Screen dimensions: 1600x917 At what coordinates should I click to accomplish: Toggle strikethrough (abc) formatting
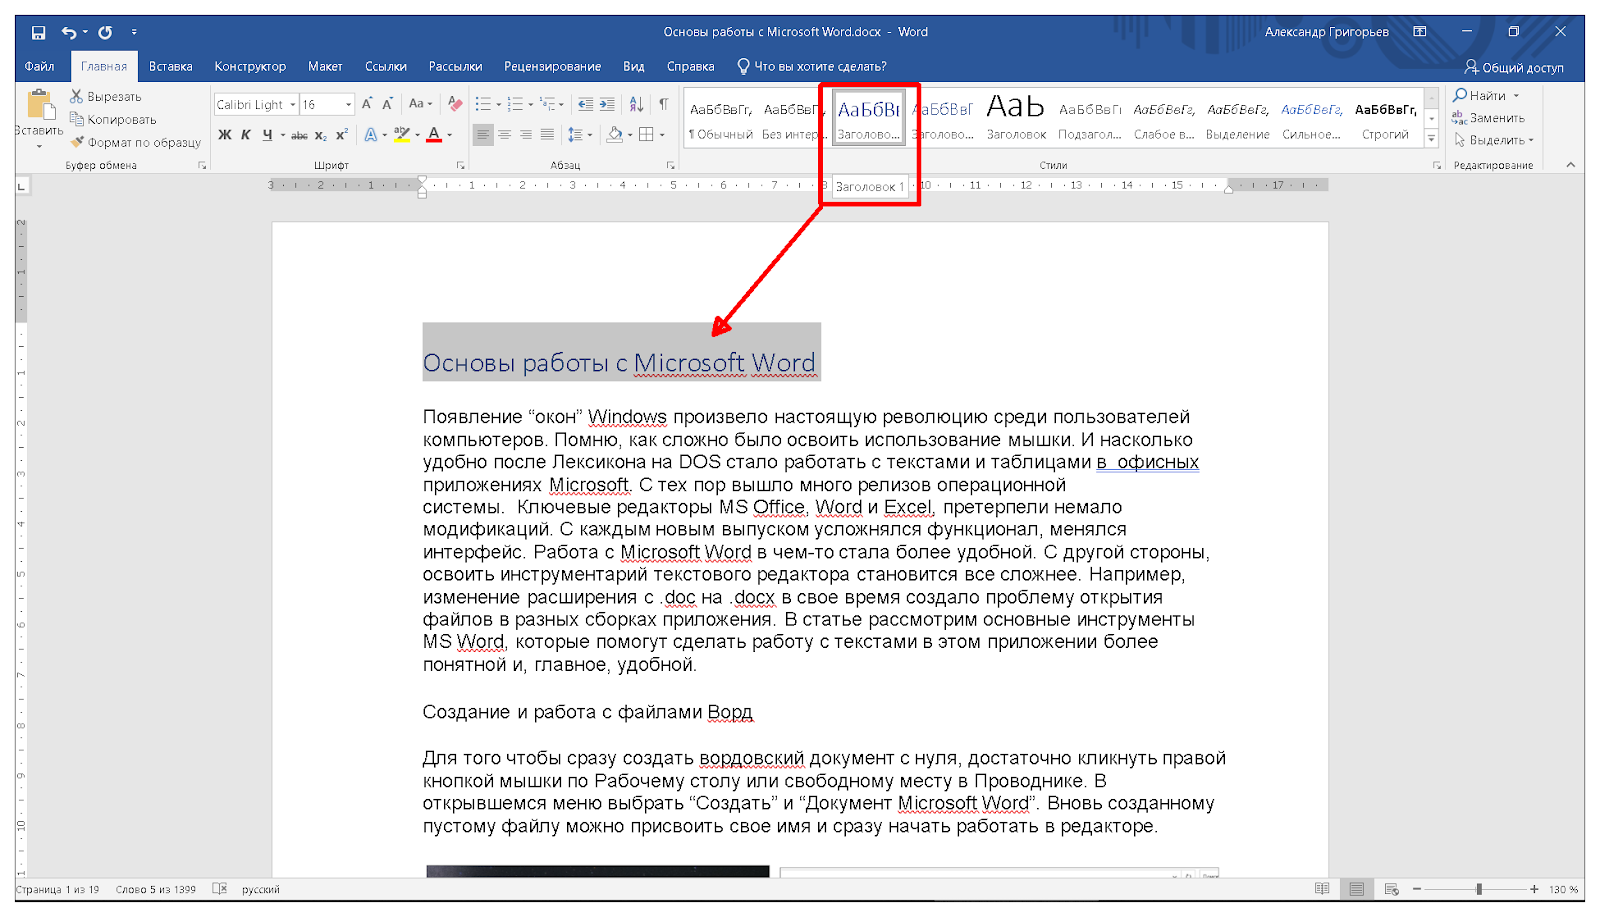coord(299,135)
